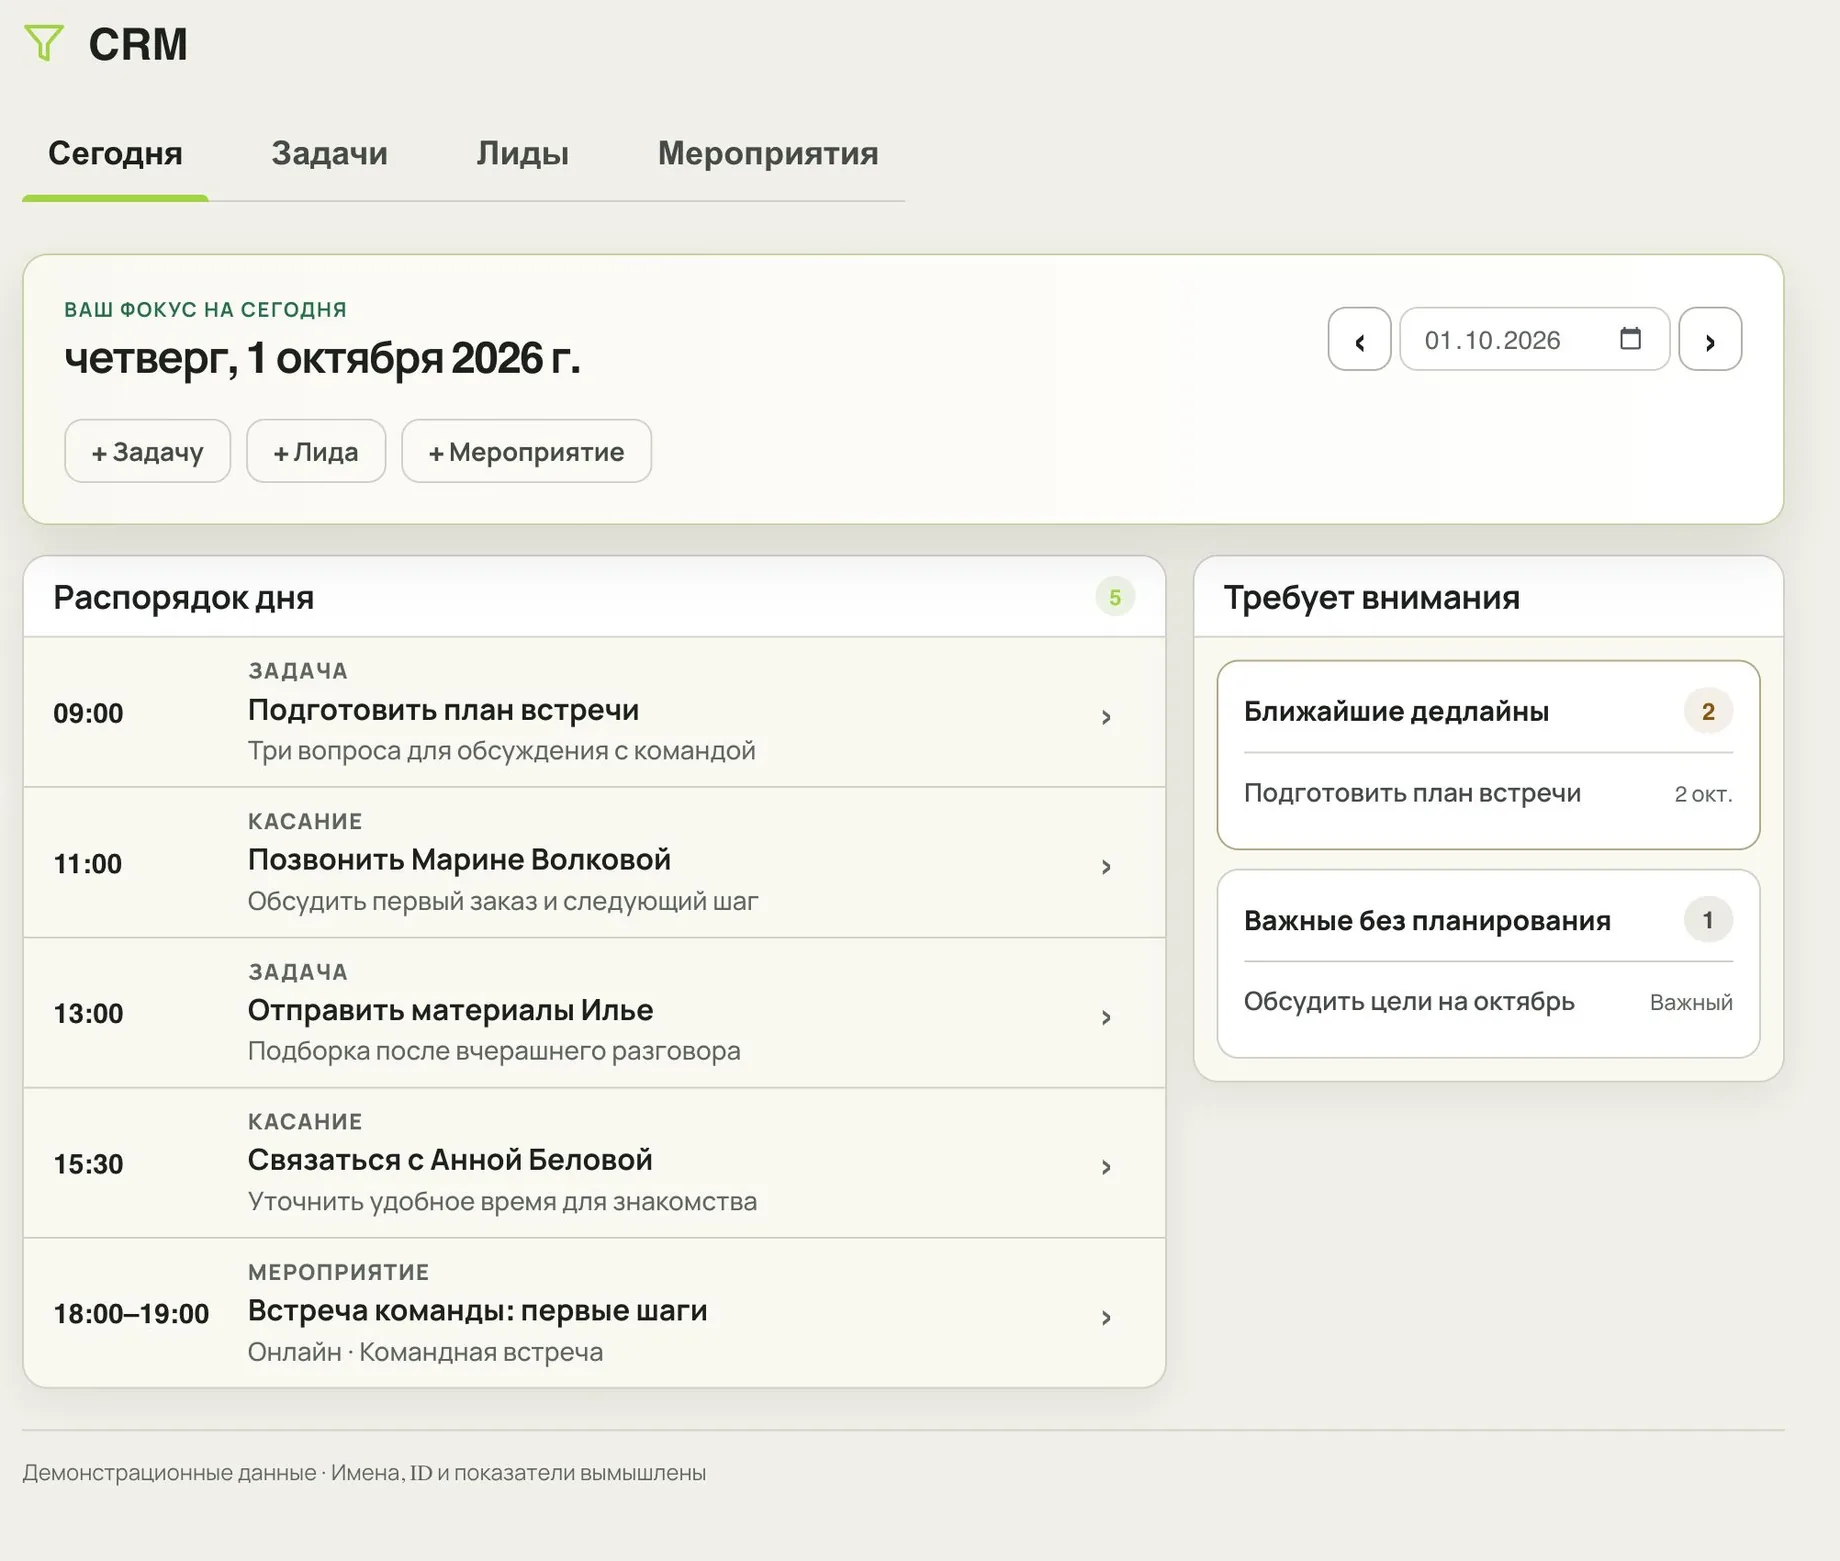1840x1561 pixels.
Task: Select the title Позвонить Марине Волковой
Action: [459, 860]
